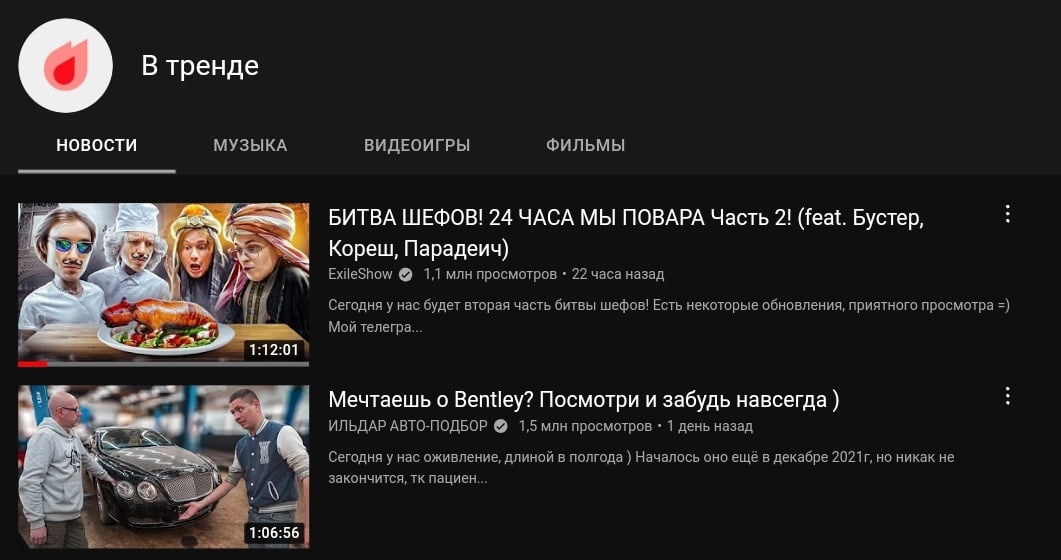Switch to the МУЗЫКА tab
Viewport: 1061px width, 560px height.
[250, 145]
